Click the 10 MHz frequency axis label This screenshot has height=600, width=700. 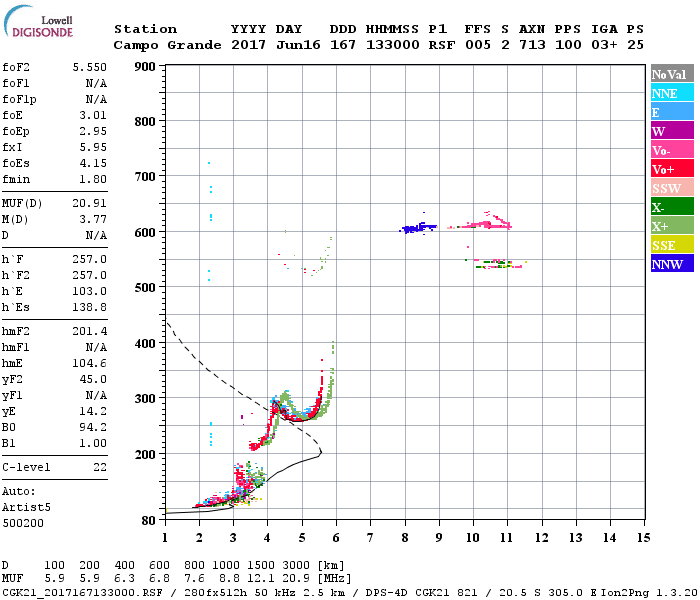click(473, 538)
